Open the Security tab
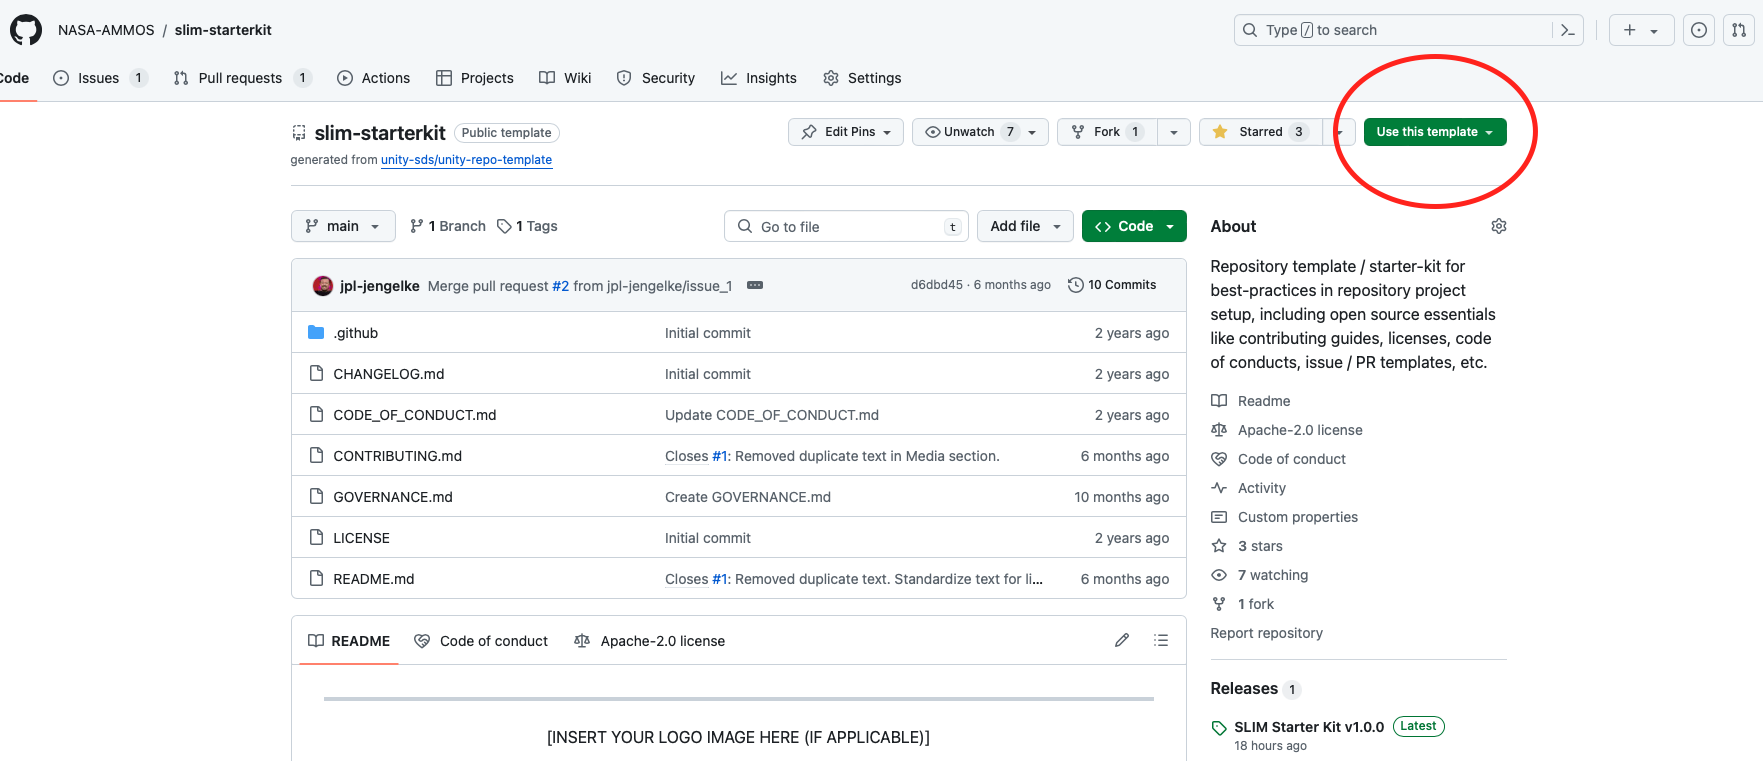 [656, 78]
